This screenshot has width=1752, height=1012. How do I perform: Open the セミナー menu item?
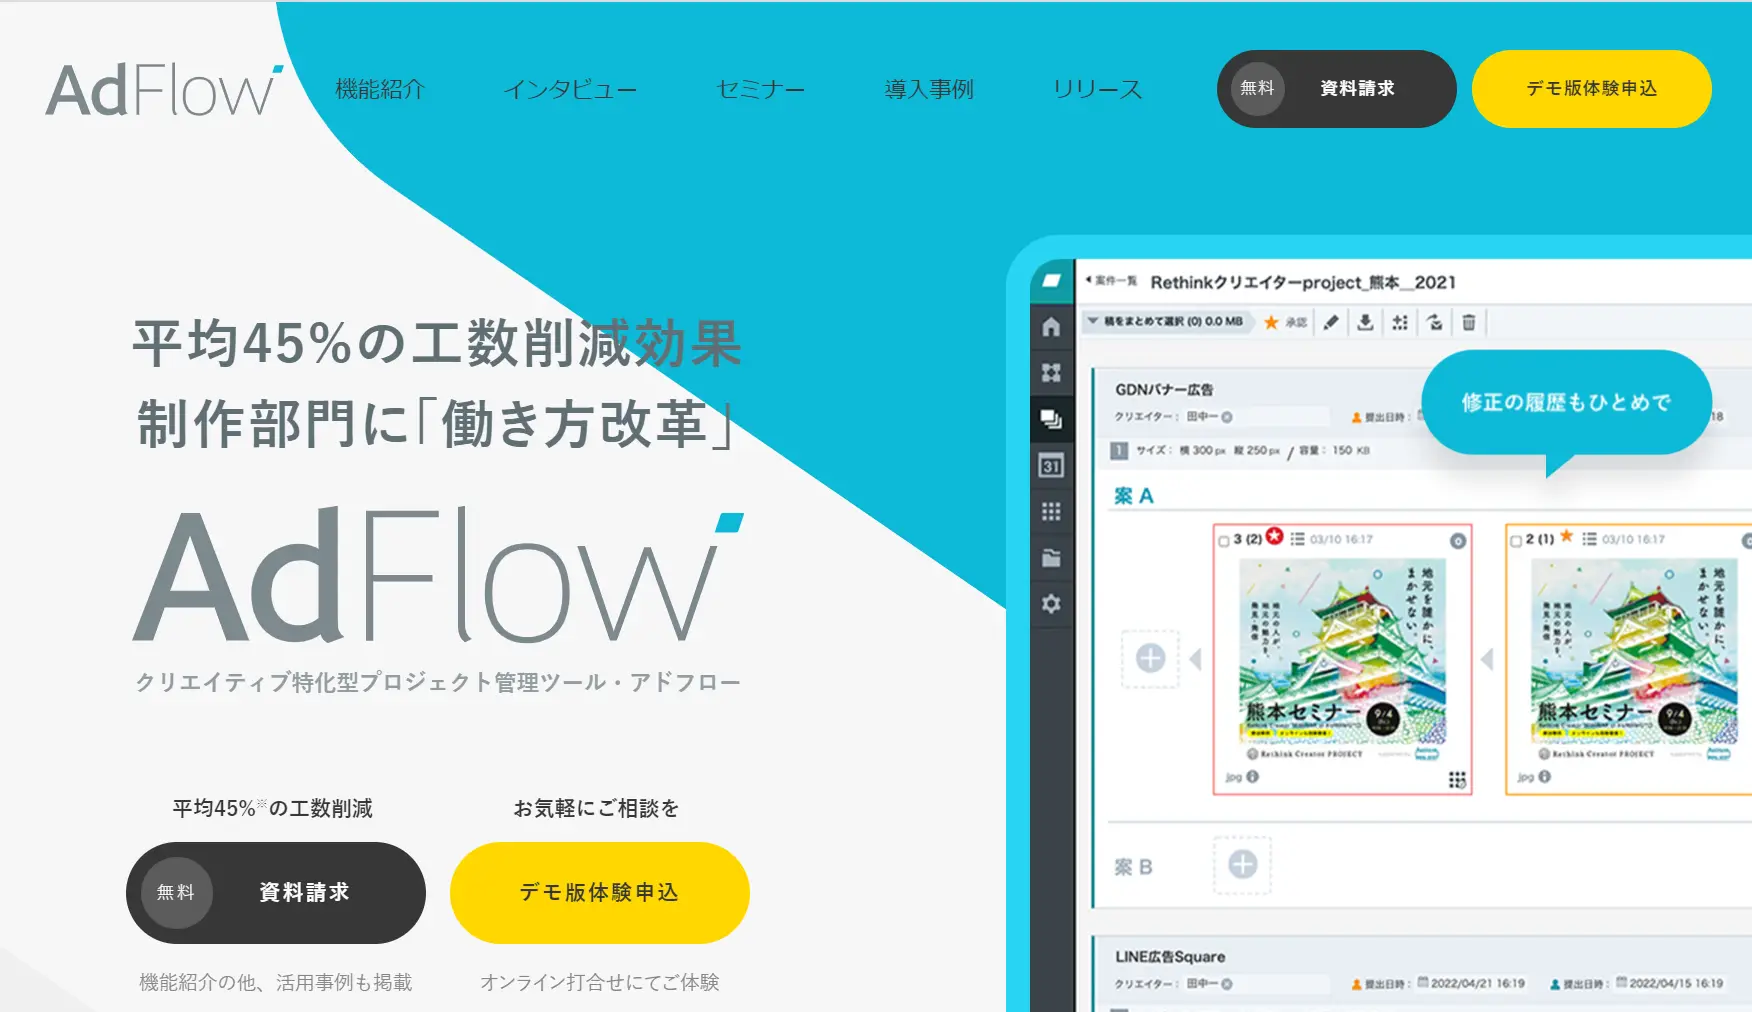(x=760, y=89)
